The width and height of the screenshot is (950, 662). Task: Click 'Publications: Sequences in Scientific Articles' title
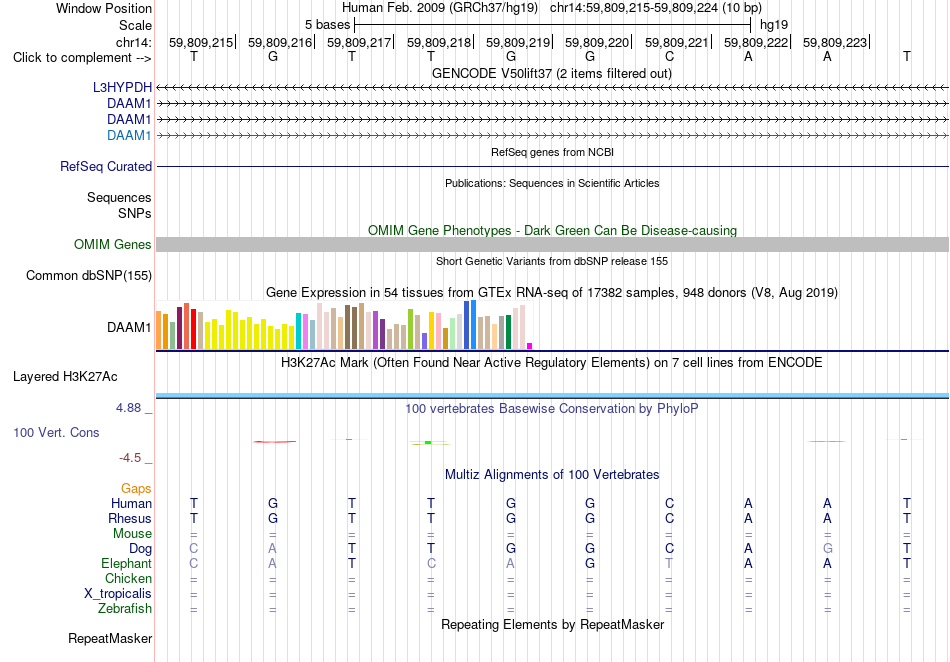click(552, 183)
